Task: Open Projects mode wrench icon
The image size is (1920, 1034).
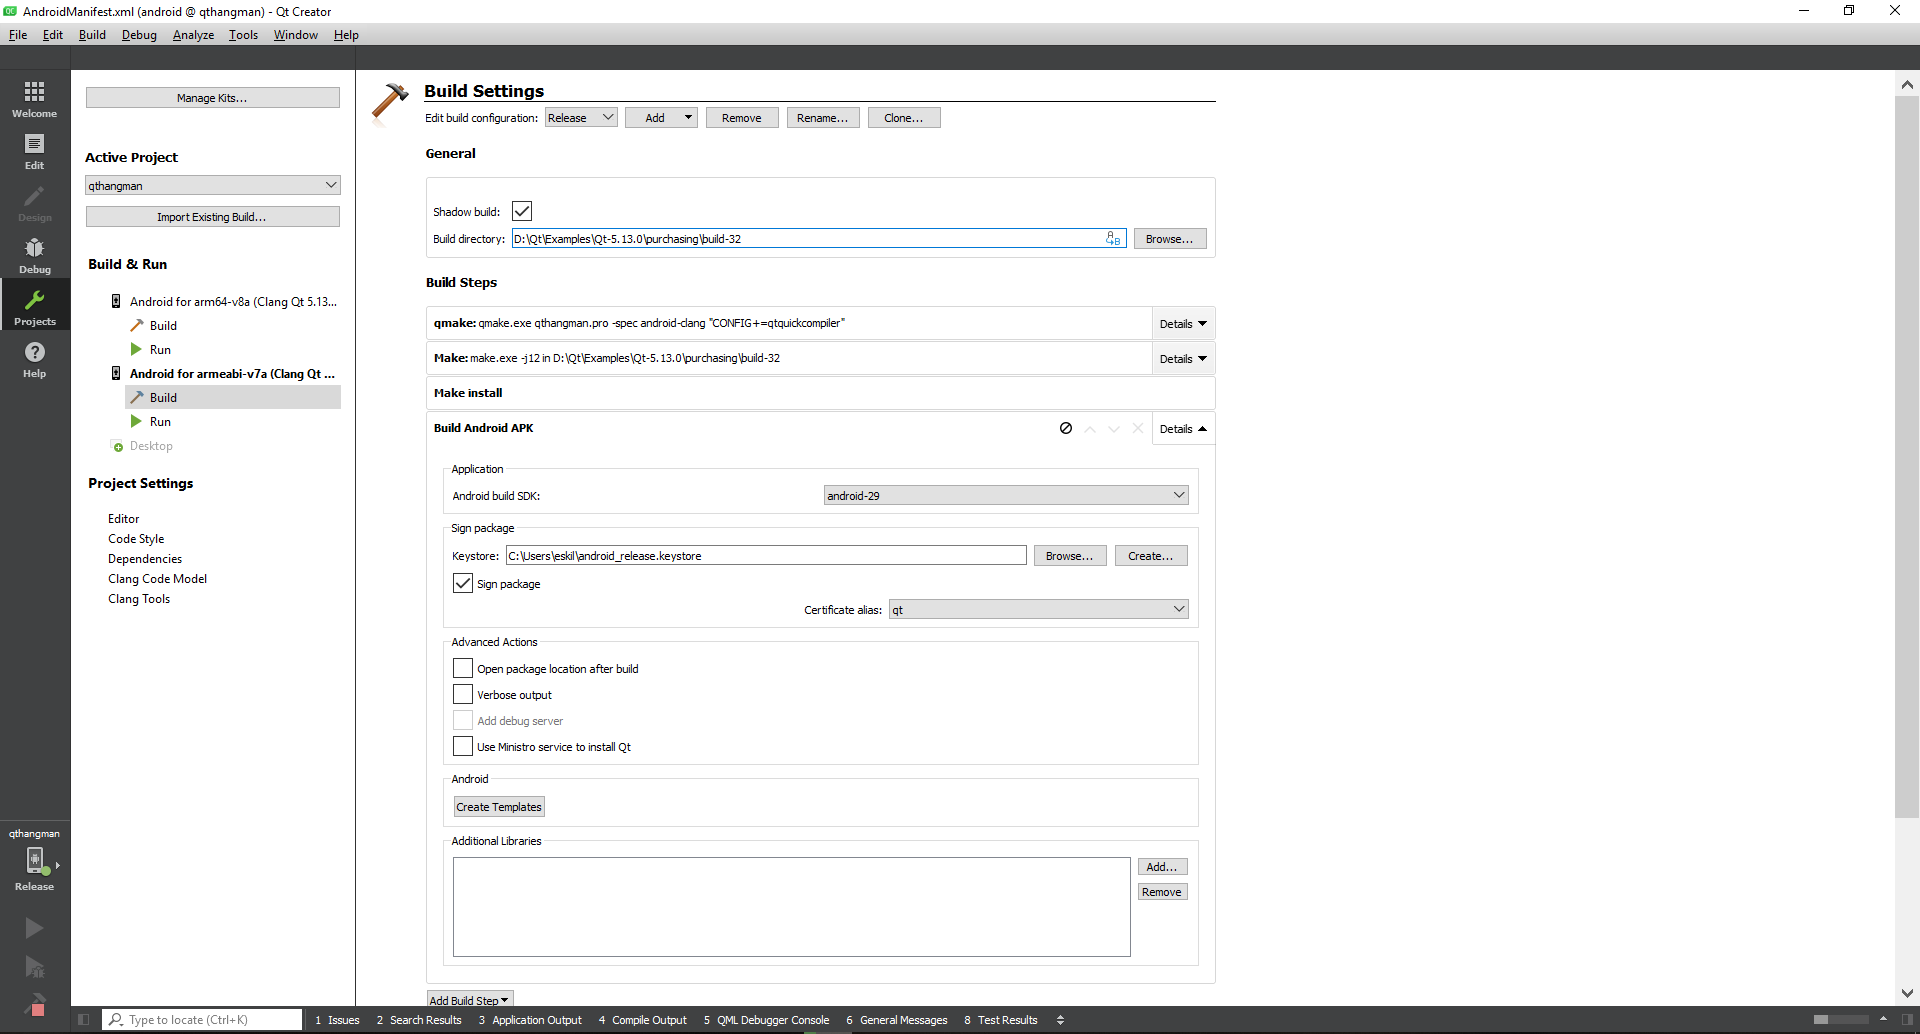Action: 34,300
